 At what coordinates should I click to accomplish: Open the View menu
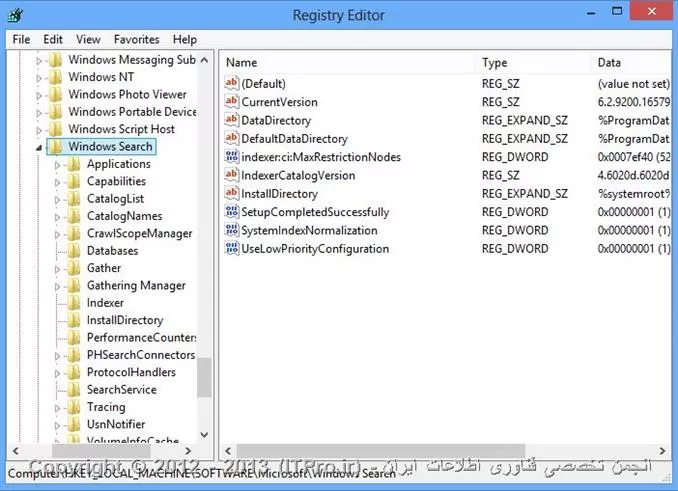tap(88, 40)
